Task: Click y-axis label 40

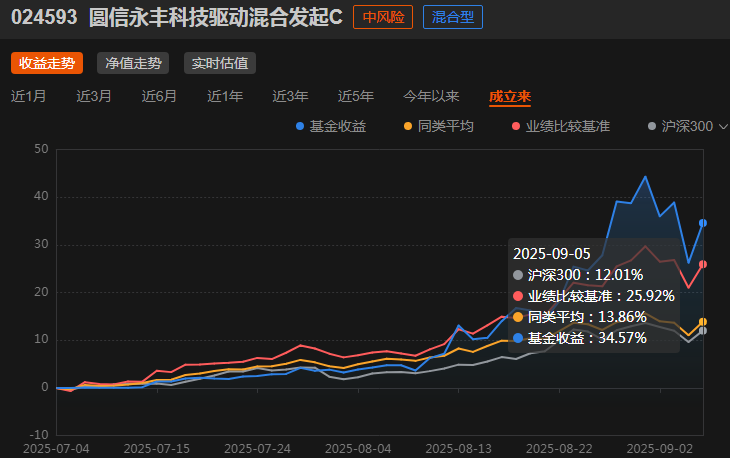Action: pos(41,196)
